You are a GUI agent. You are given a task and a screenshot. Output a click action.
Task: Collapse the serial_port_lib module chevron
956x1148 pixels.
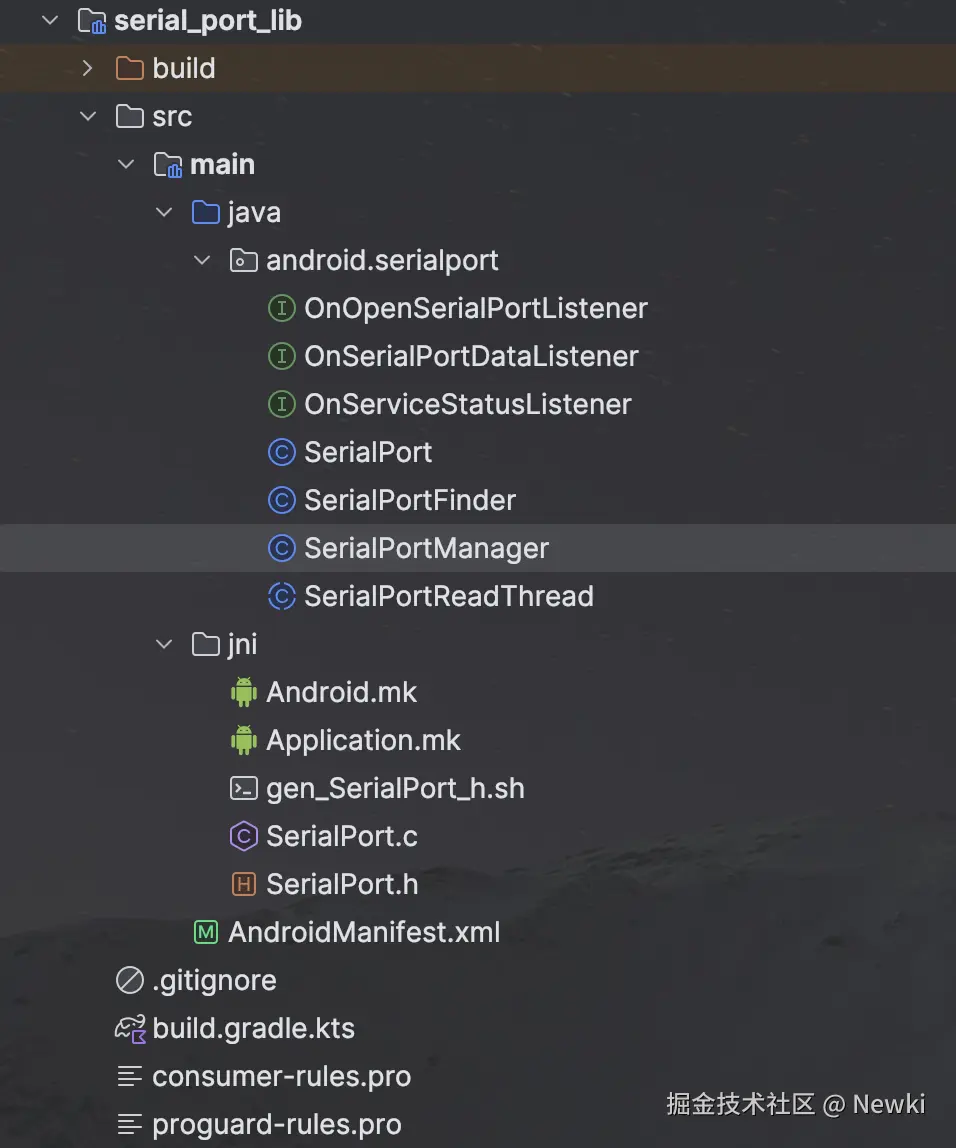click(51, 20)
